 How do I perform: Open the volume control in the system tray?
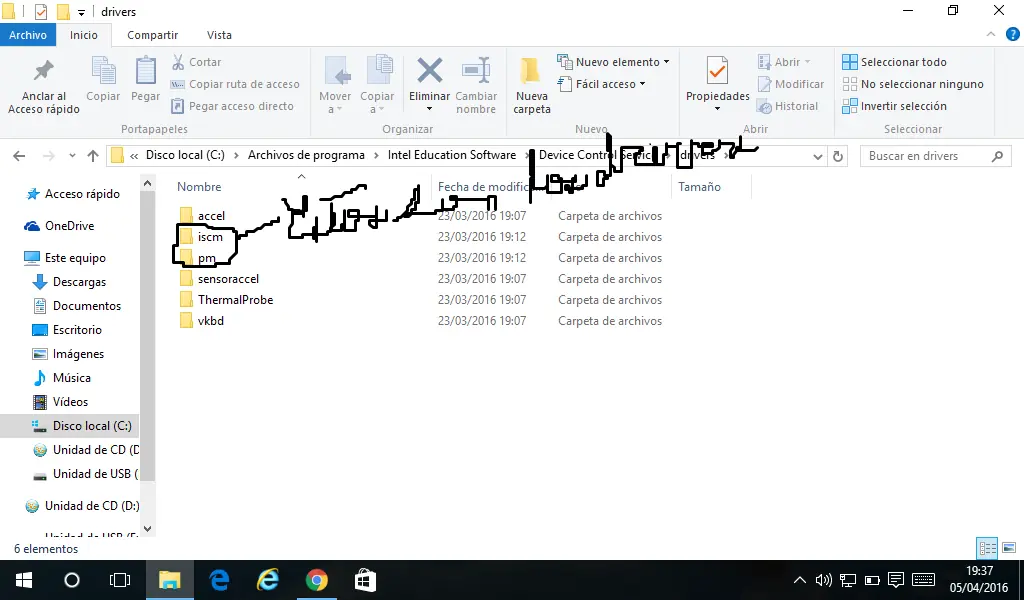pyautogui.click(x=824, y=580)
